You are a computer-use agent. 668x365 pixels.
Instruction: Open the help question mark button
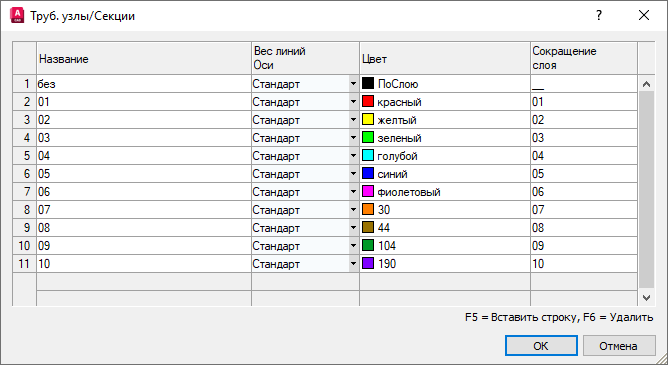(x=599, y=16)
